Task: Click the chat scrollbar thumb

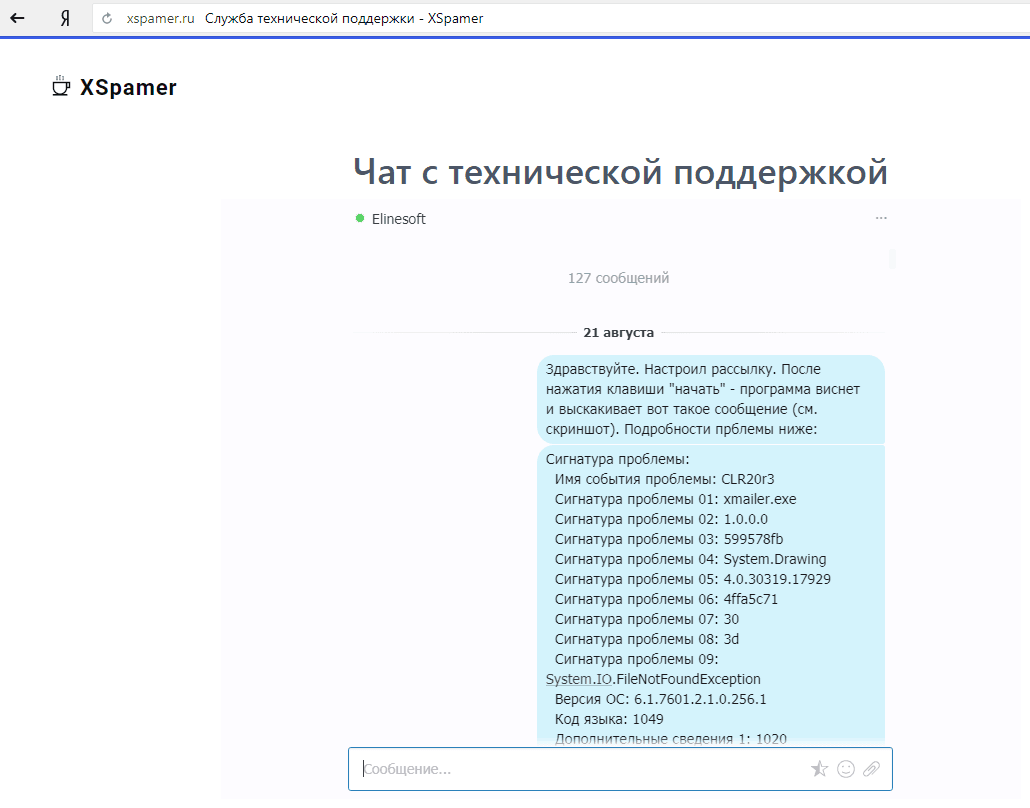Action: coord(892,259)
